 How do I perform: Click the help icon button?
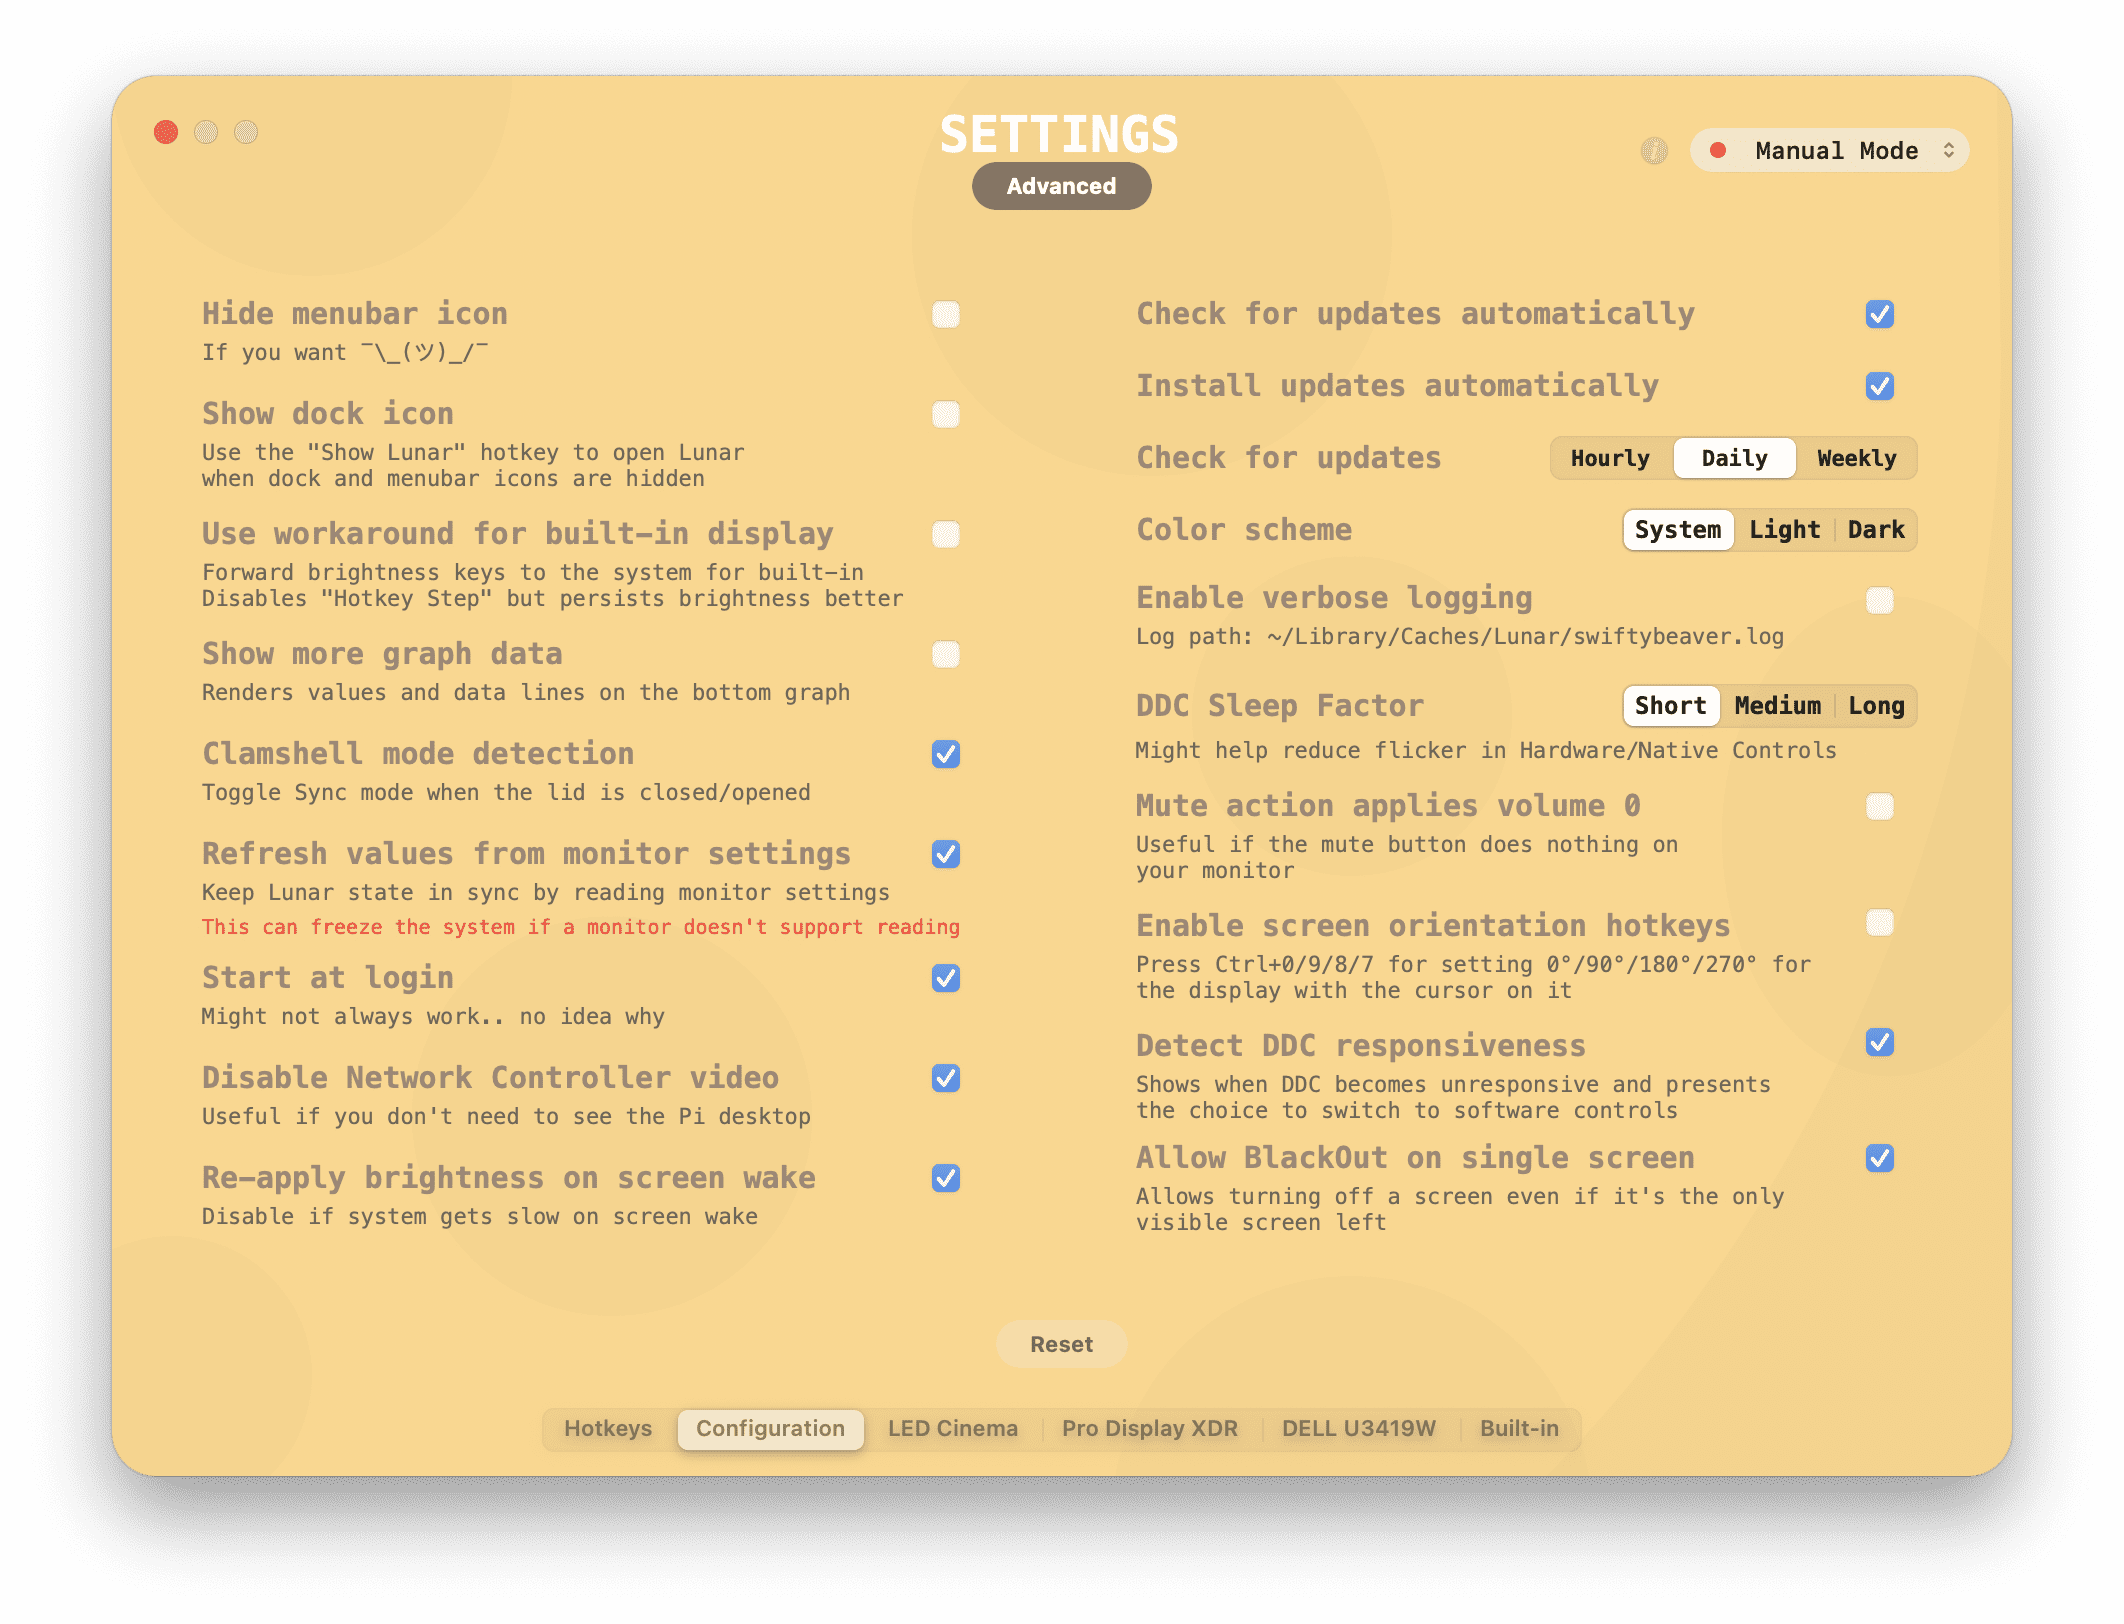(1653, 152)
